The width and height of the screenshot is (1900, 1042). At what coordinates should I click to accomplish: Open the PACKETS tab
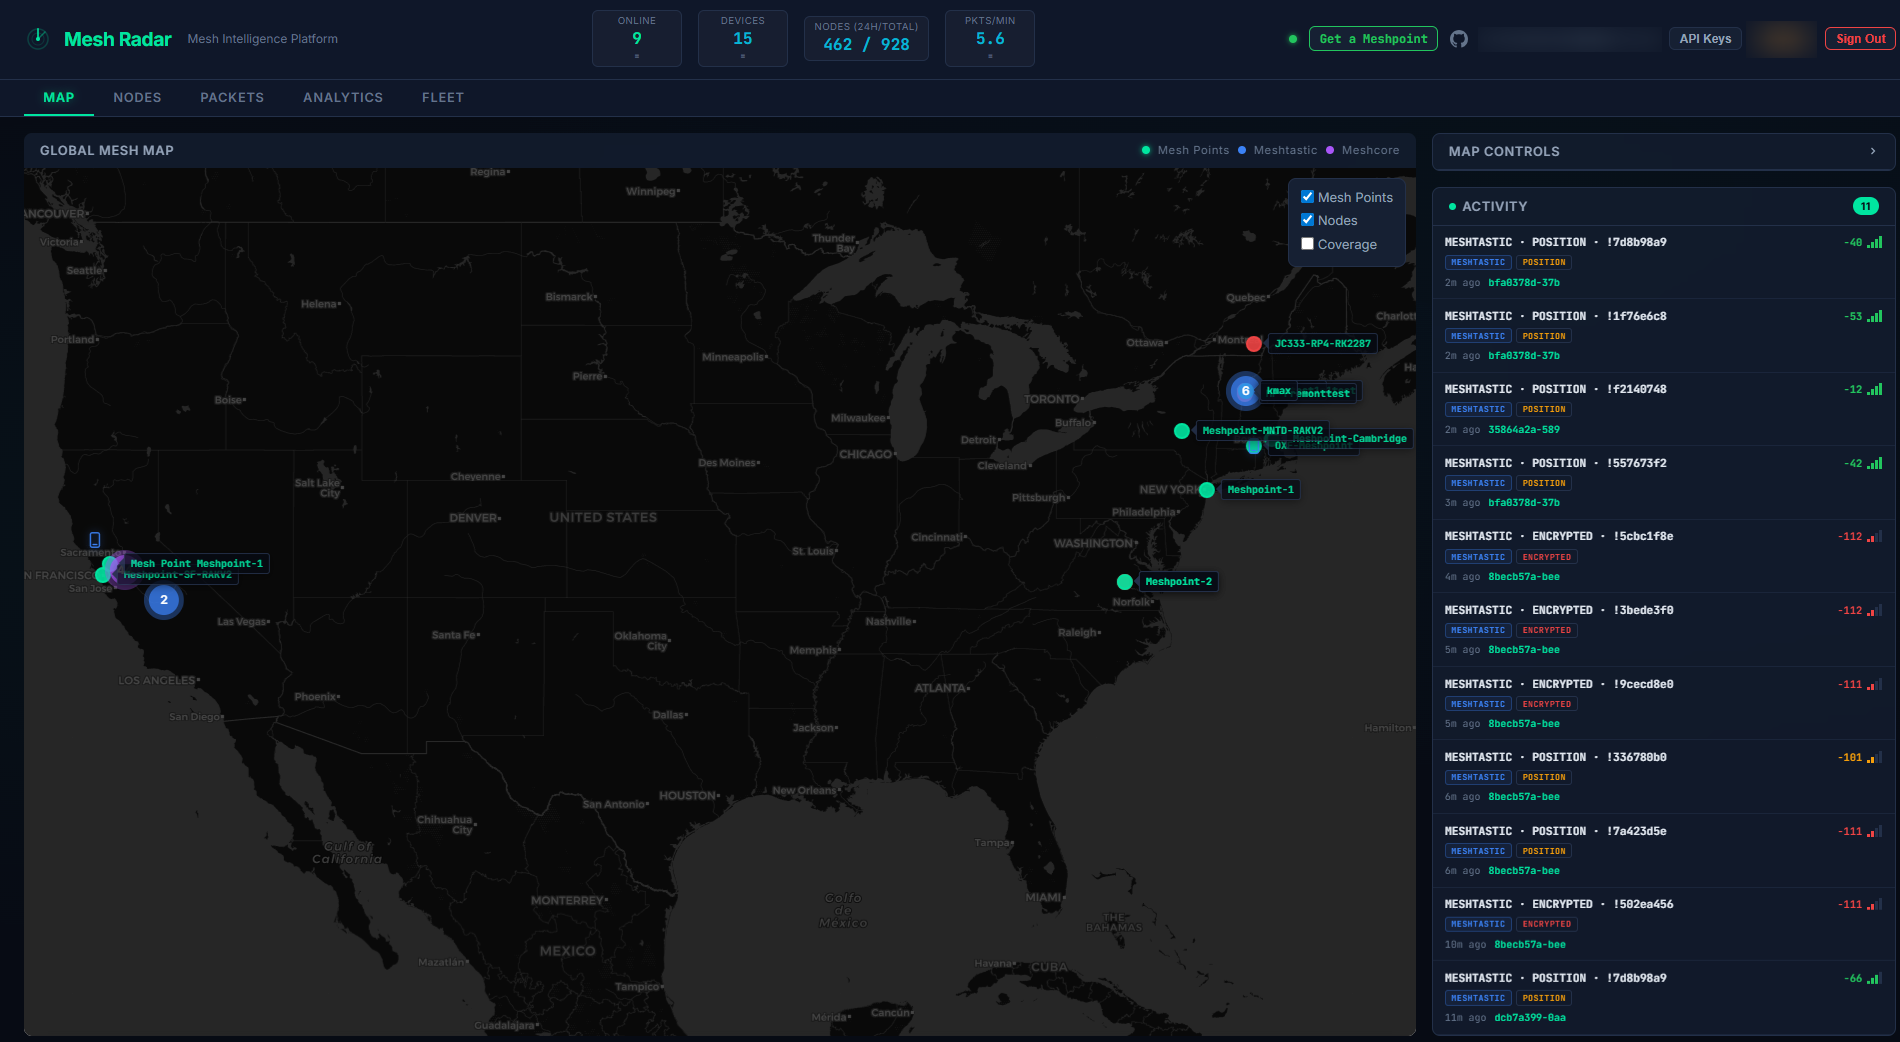point(232,97)
